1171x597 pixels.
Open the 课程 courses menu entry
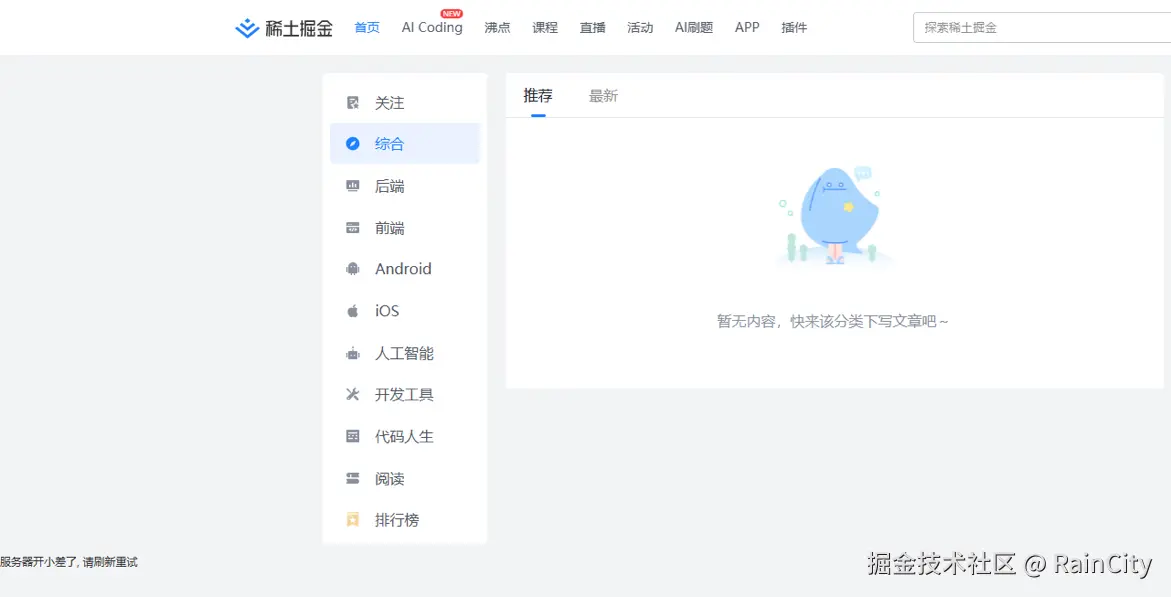(x=545, y=27)
